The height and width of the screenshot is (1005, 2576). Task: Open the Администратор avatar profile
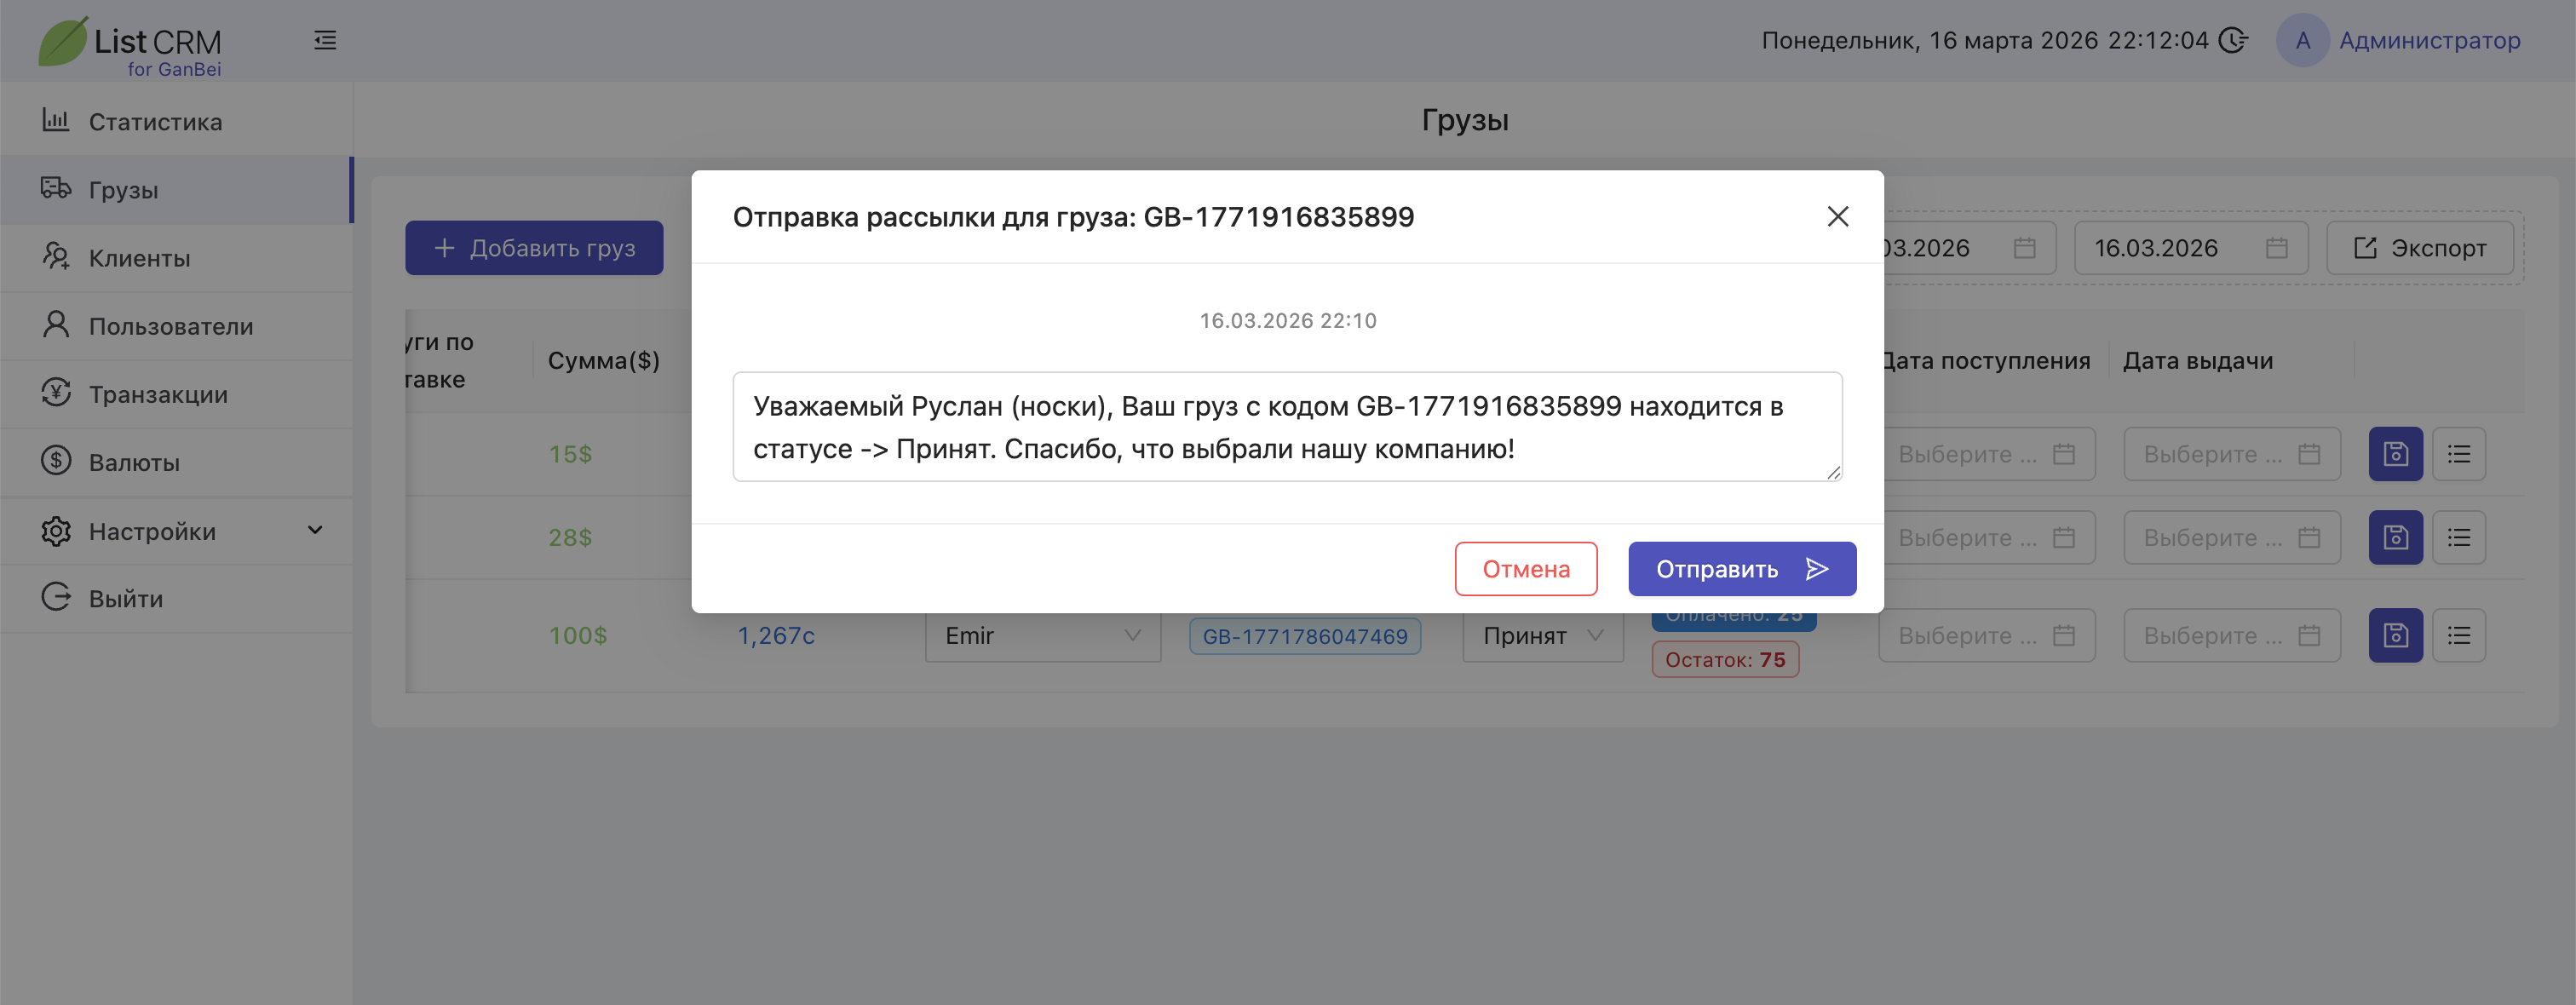pyautogui.click(x=2302, y=41)
